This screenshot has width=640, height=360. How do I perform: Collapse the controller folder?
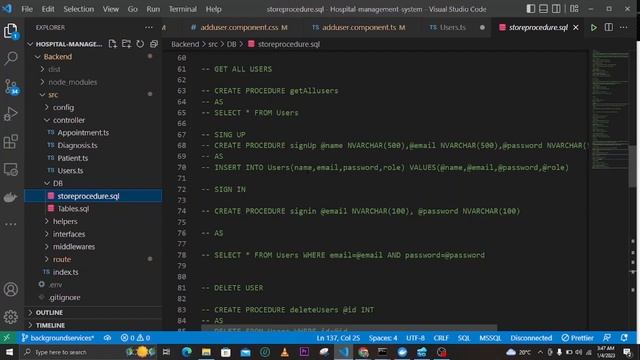click(x=69, y=120)
